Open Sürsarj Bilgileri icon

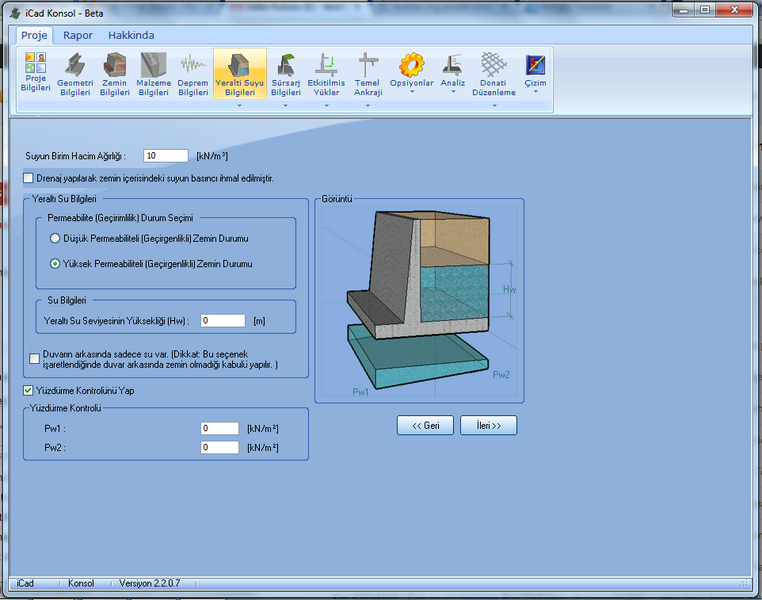[x=286, y=74]
